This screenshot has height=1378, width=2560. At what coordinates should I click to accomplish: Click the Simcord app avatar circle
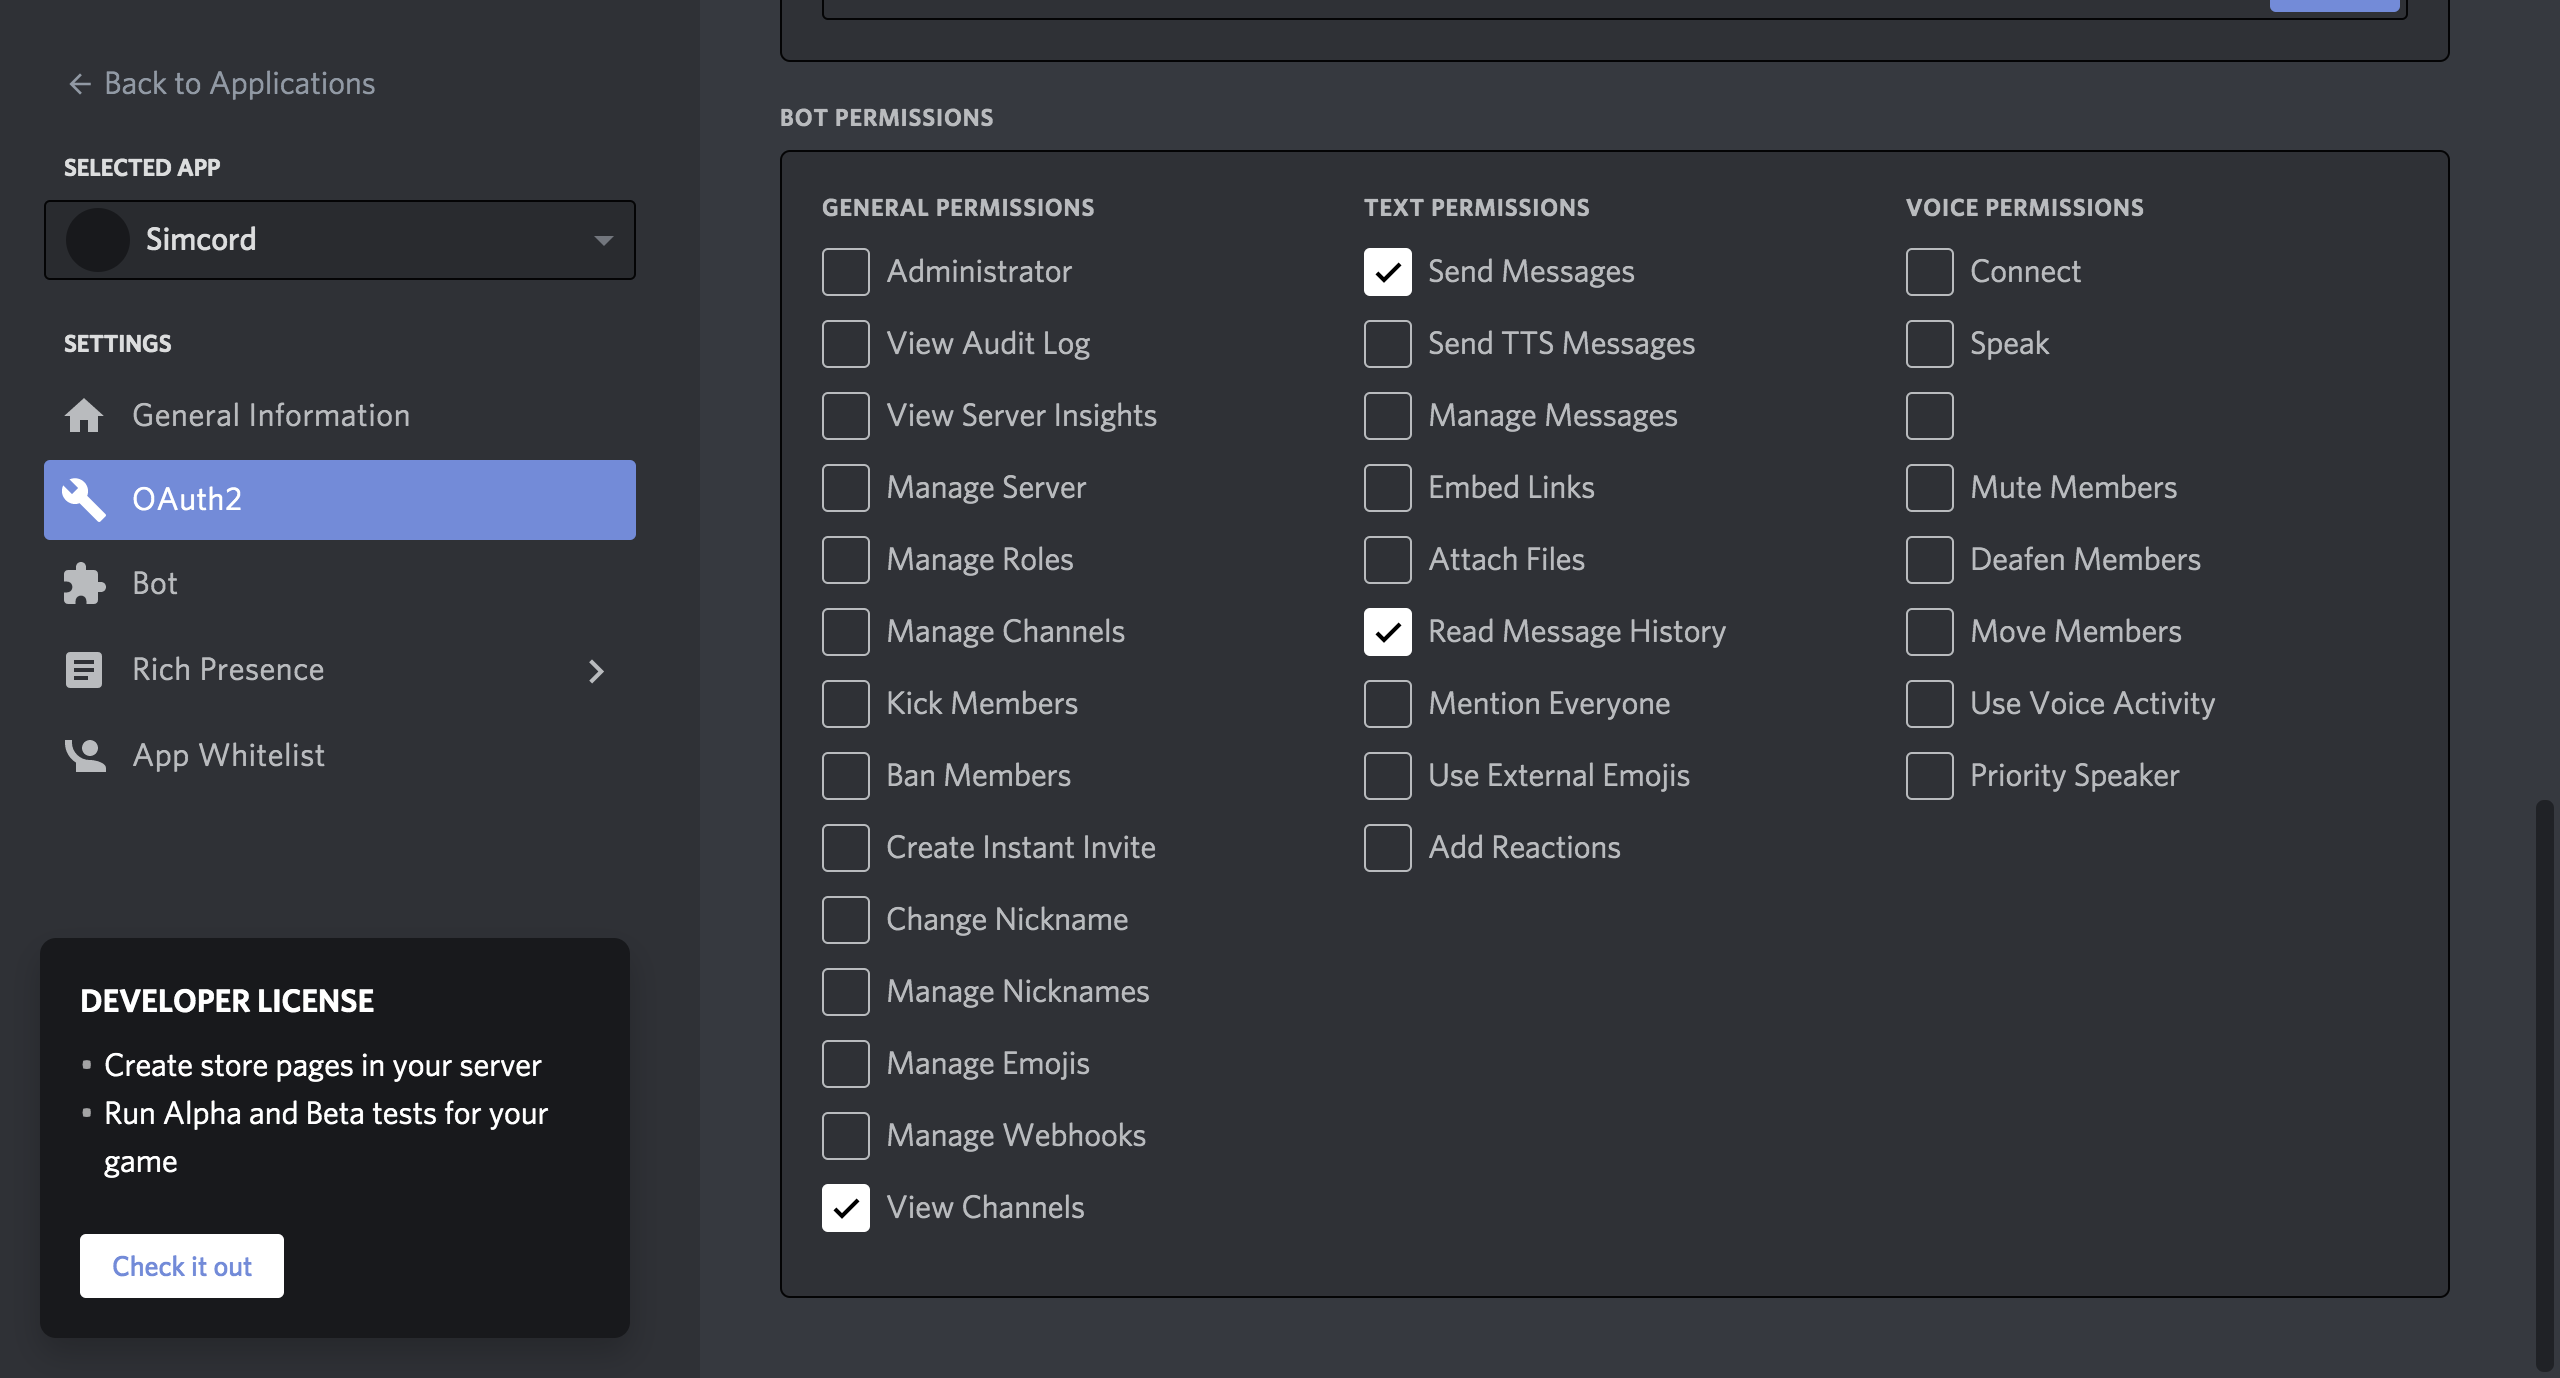(98, 240)
